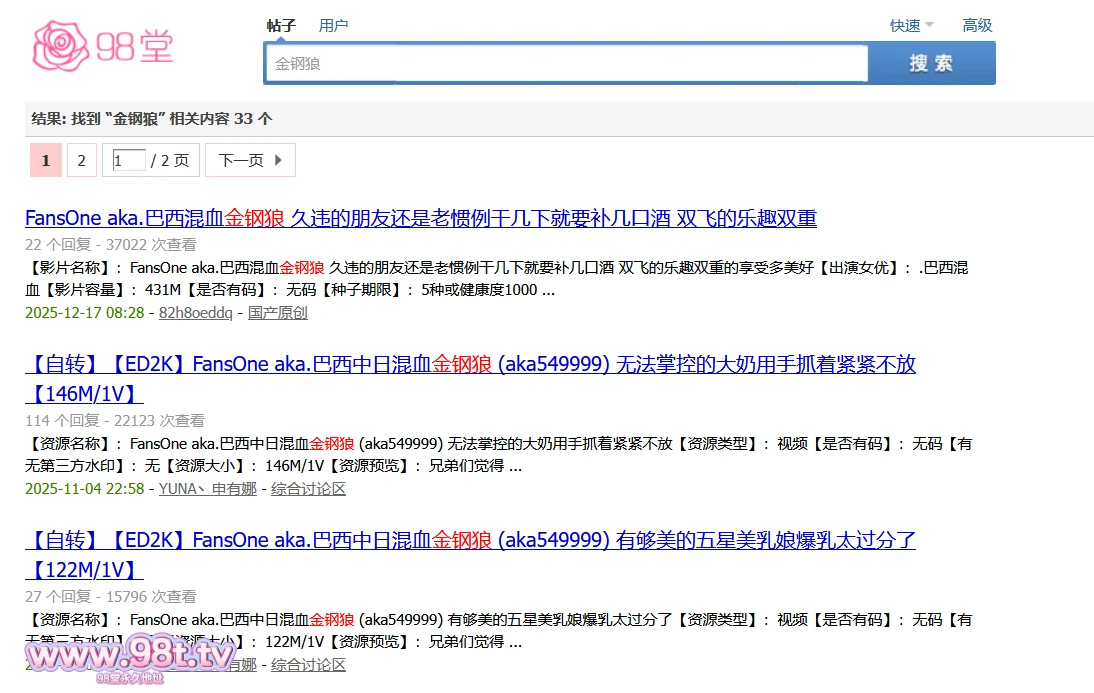Go to page 2 of results

(x=82, y=160)
